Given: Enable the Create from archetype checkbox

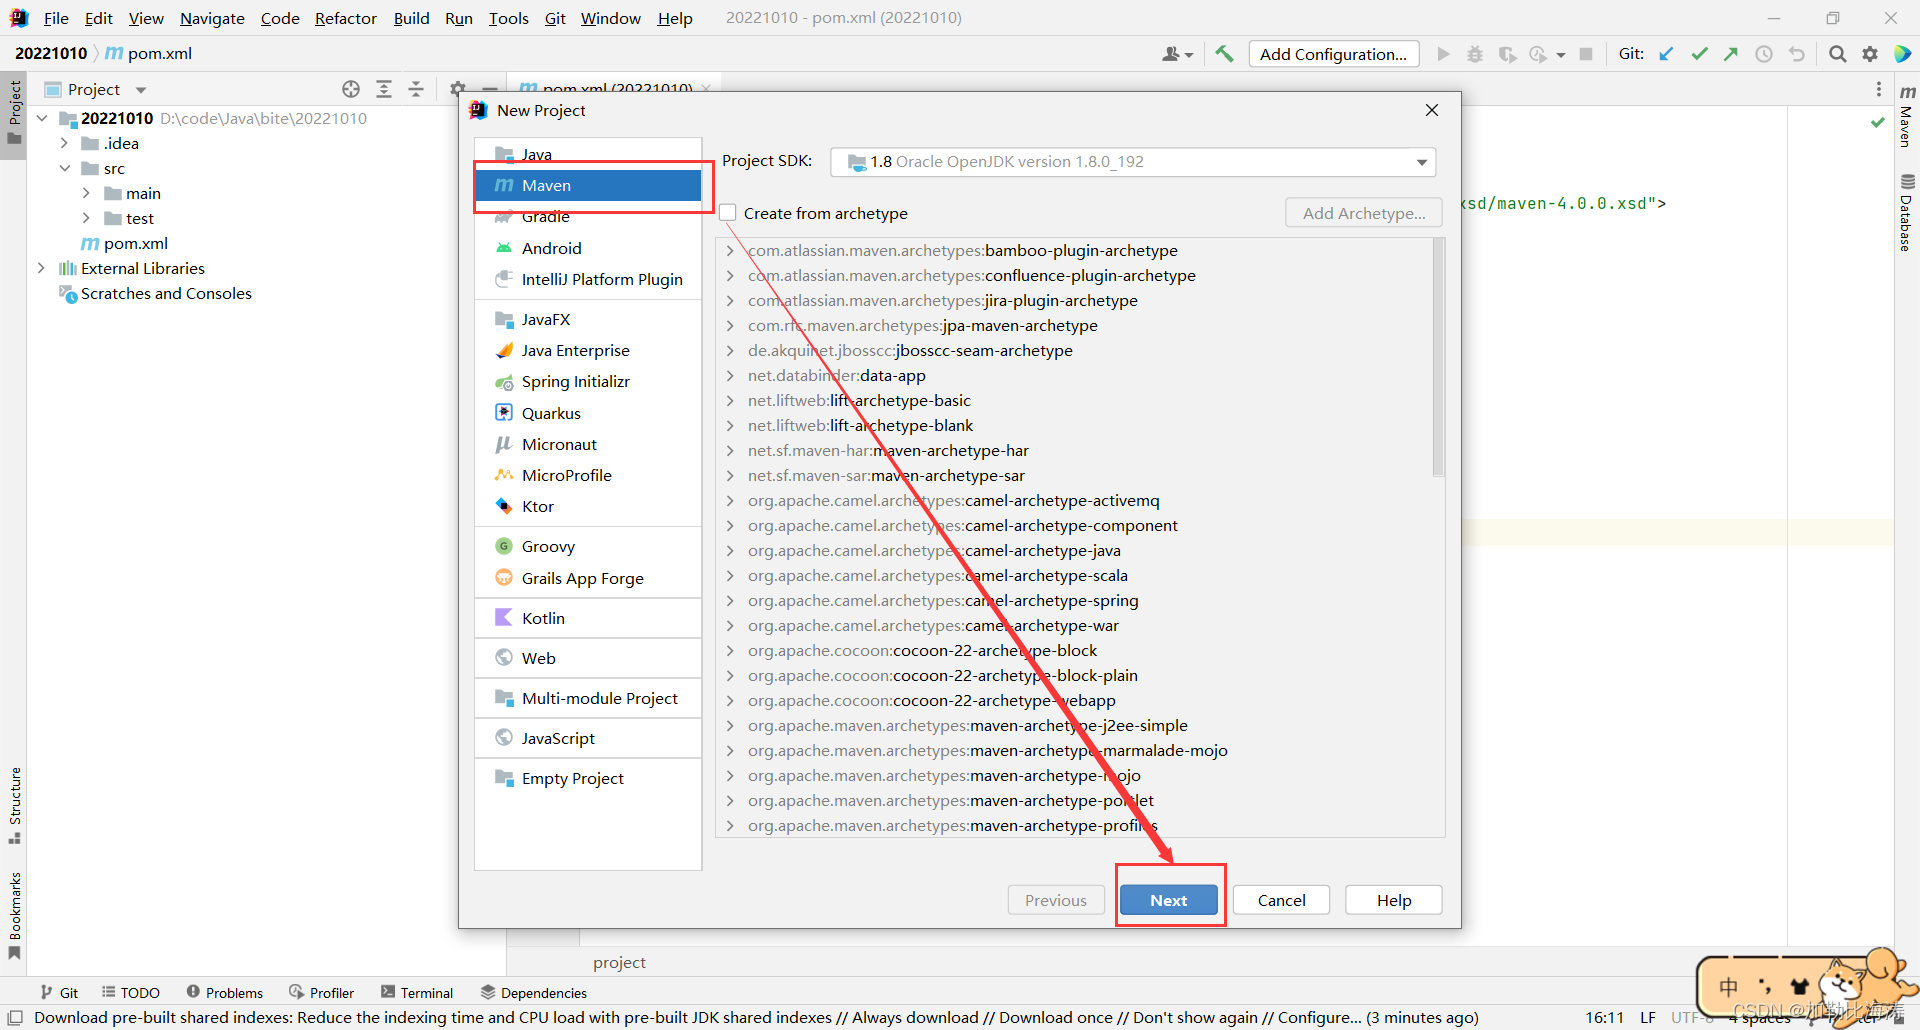Looking at the screenshot, I should 728,212.
